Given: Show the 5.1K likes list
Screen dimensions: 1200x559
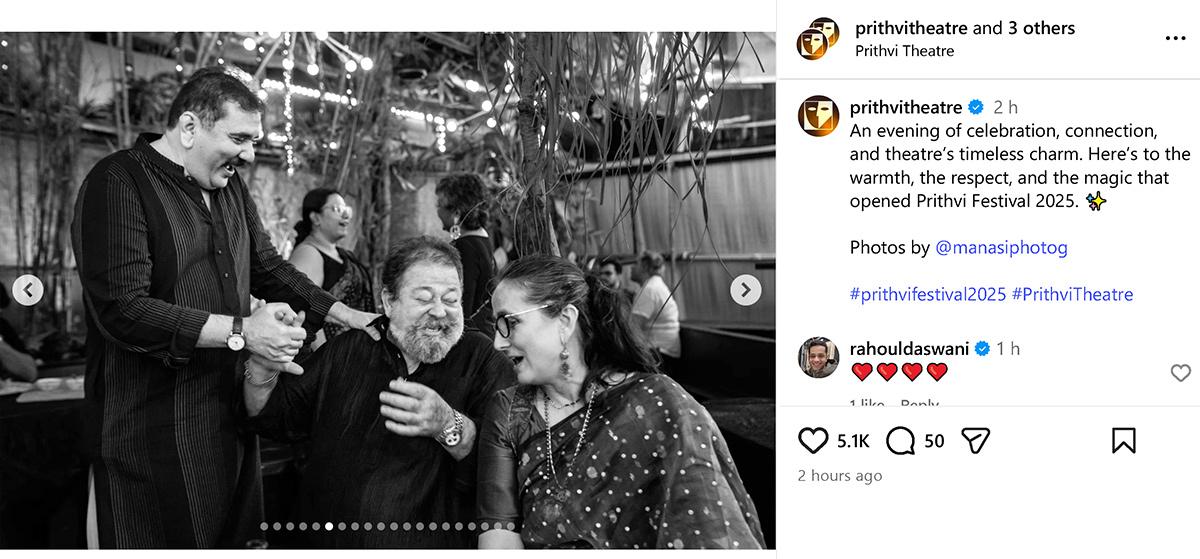Looking at the screenshot, I should [853, 440].
